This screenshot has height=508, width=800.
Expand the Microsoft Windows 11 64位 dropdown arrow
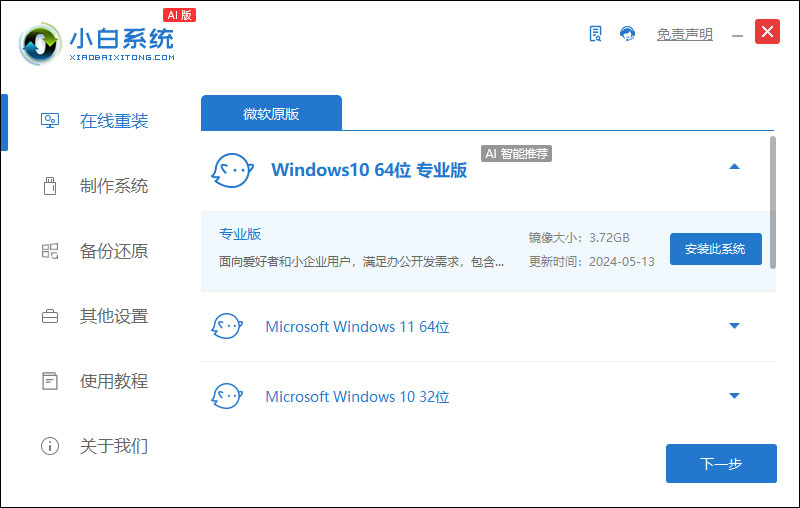click(x=734, y=326)
